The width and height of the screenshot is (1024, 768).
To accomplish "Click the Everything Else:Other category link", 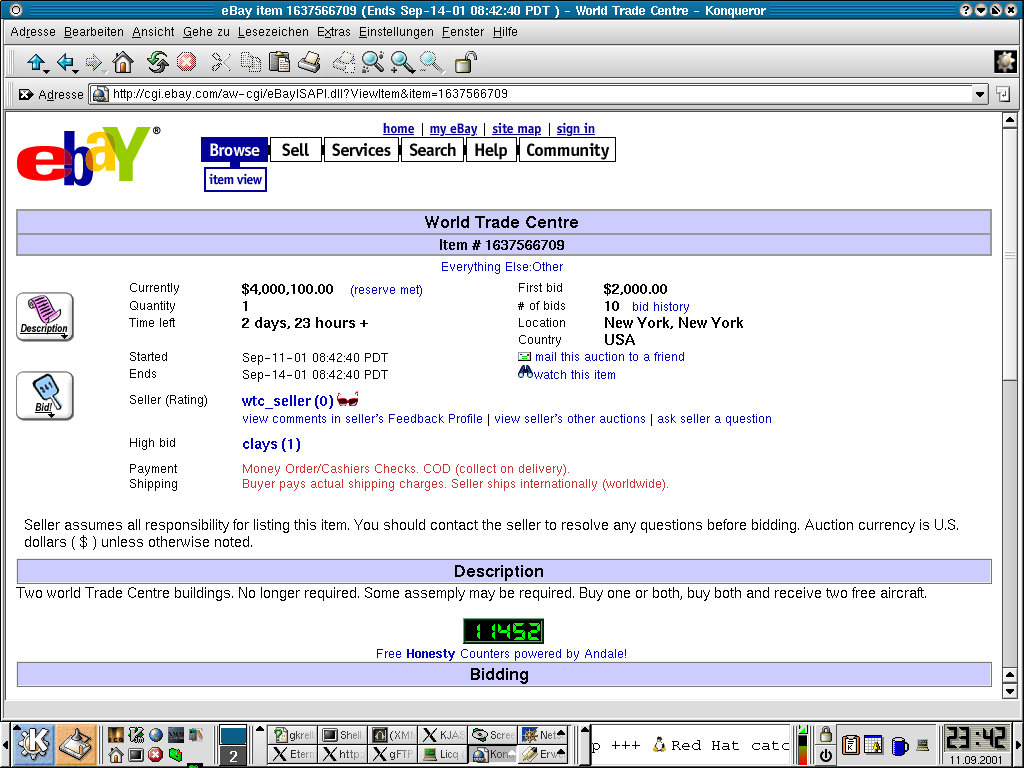I will [502, 266].
